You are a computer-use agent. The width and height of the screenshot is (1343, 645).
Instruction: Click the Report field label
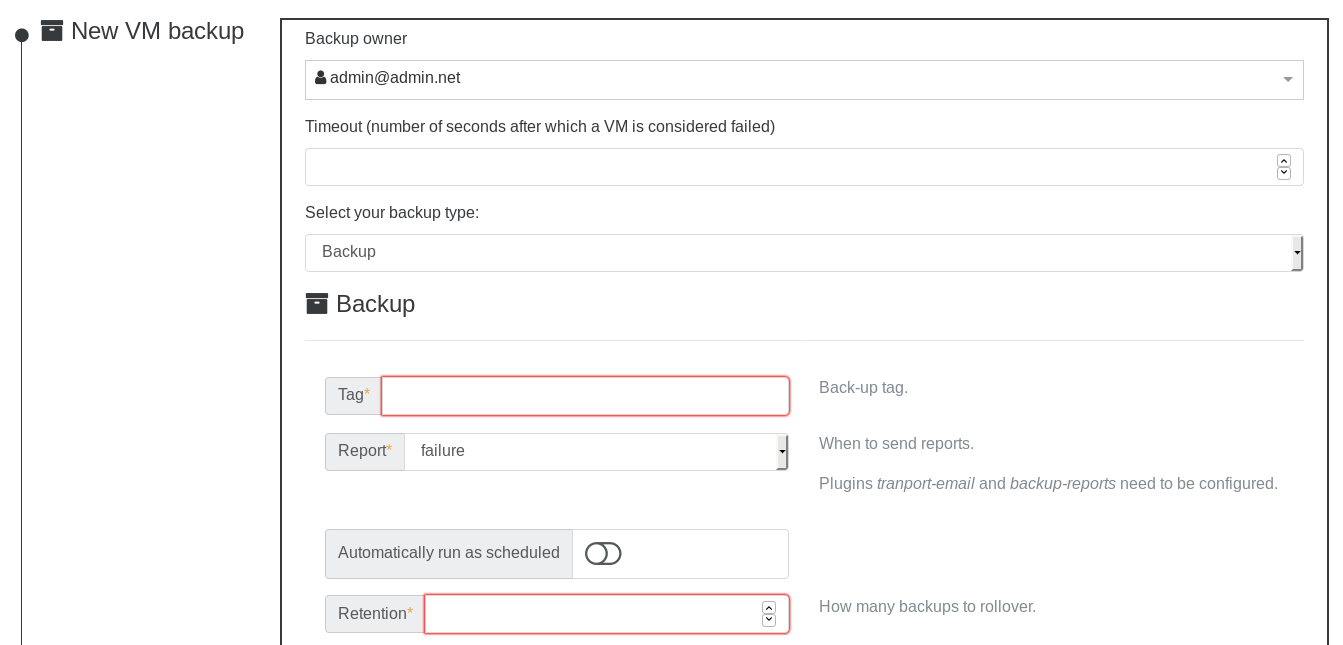(364, 451)
